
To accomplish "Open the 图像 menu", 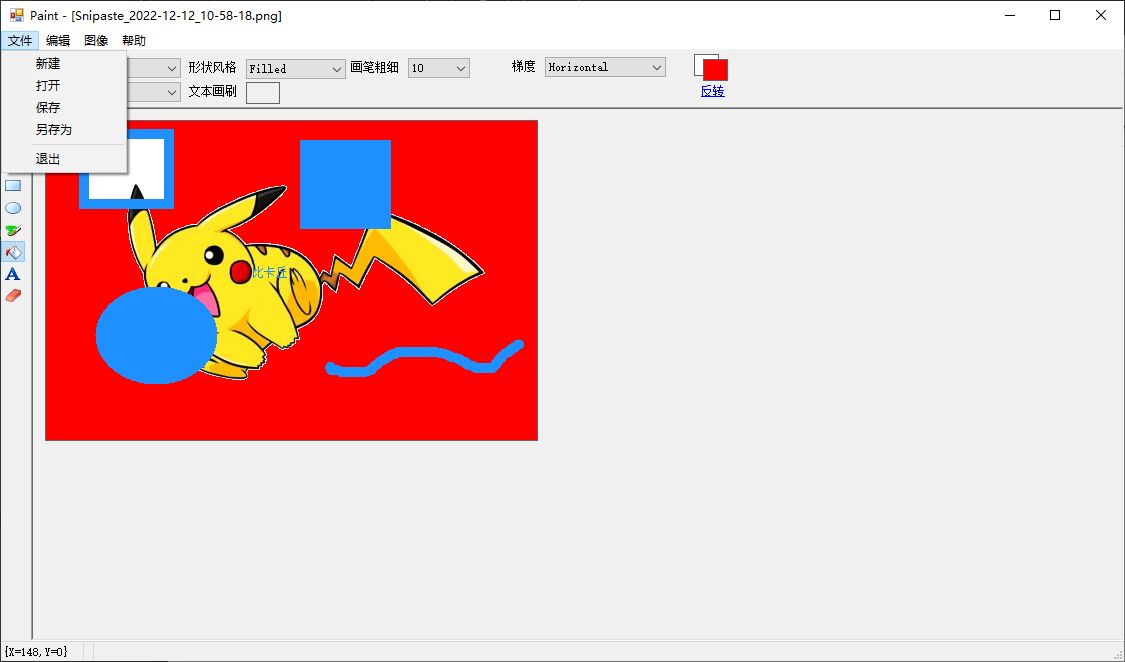I will coord(96,41).
